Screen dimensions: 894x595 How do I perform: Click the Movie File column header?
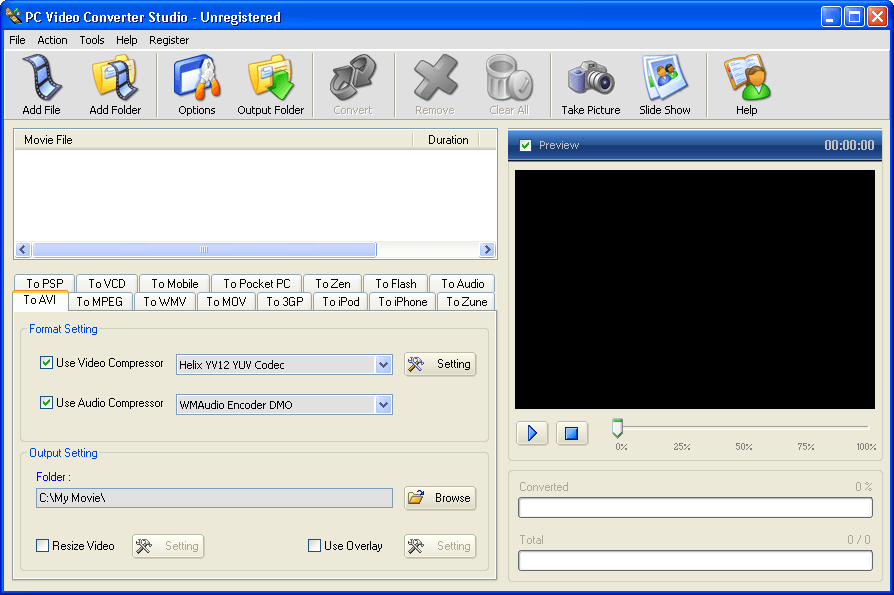pyautogui.click(x=214, y=140)
